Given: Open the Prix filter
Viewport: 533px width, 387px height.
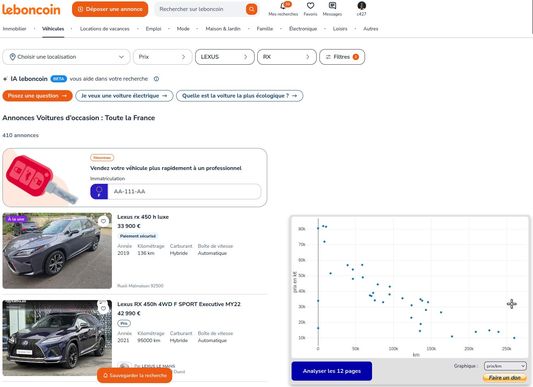Looking at the screenshot, I should coord(162,57).
